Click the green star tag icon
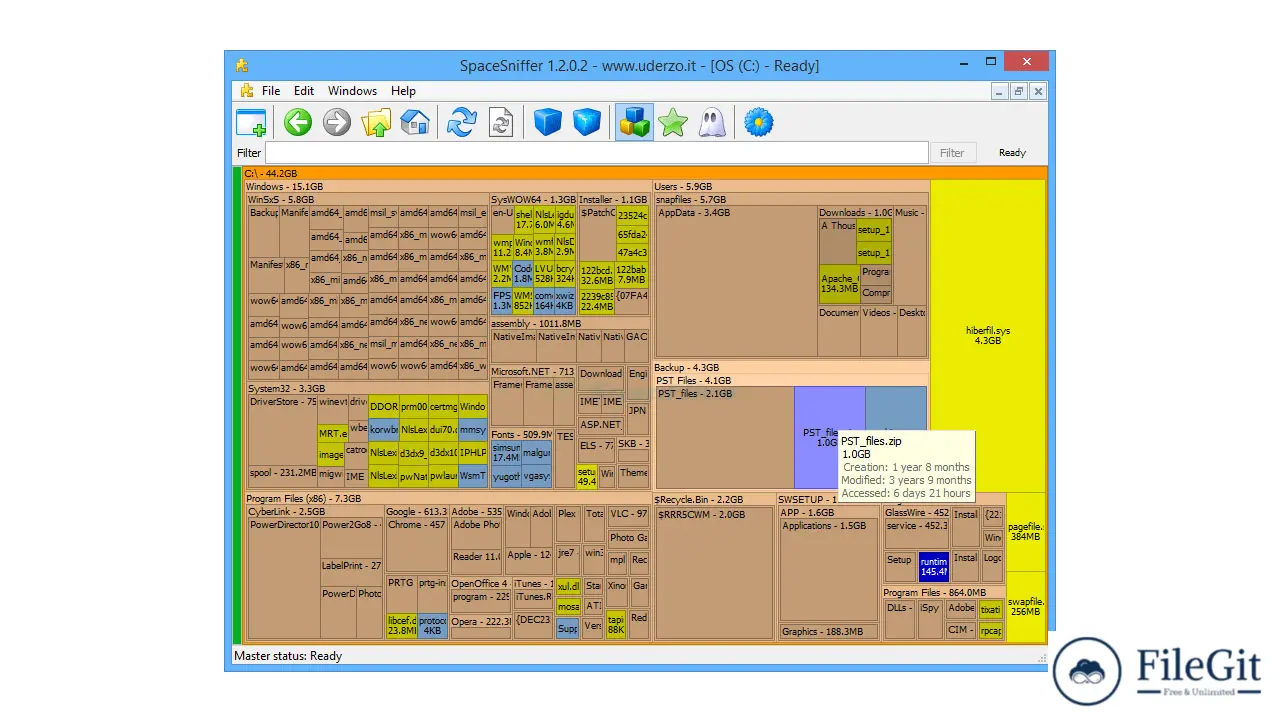 point(673,123)
